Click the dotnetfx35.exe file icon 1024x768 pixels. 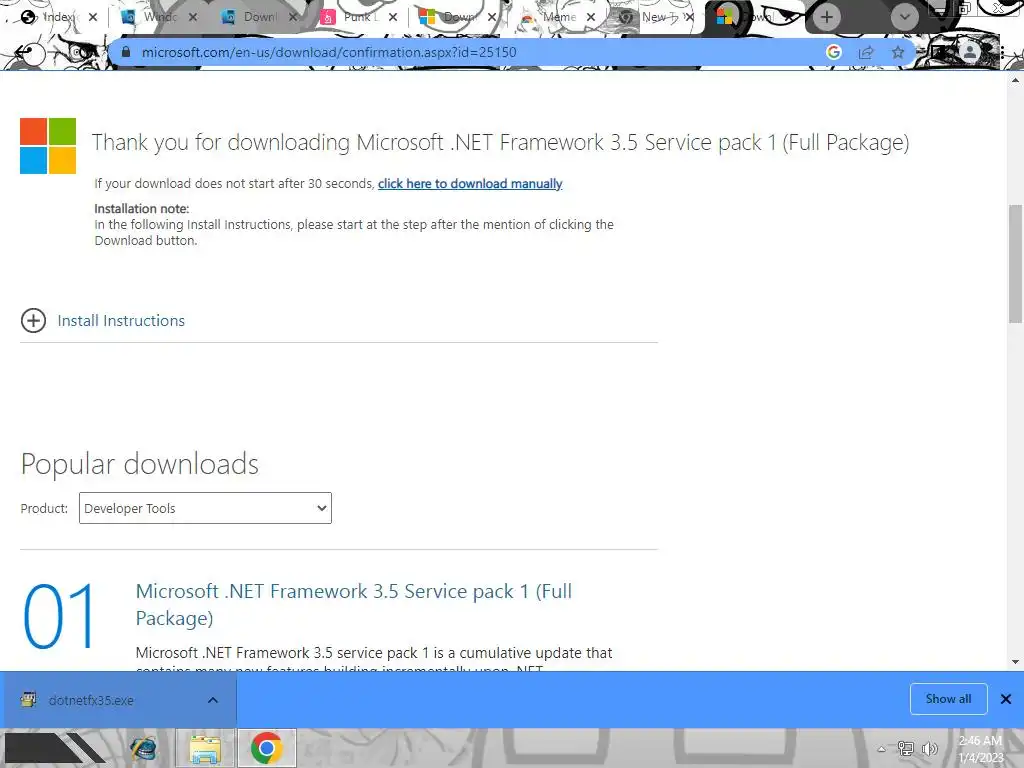tap(28, 700)
